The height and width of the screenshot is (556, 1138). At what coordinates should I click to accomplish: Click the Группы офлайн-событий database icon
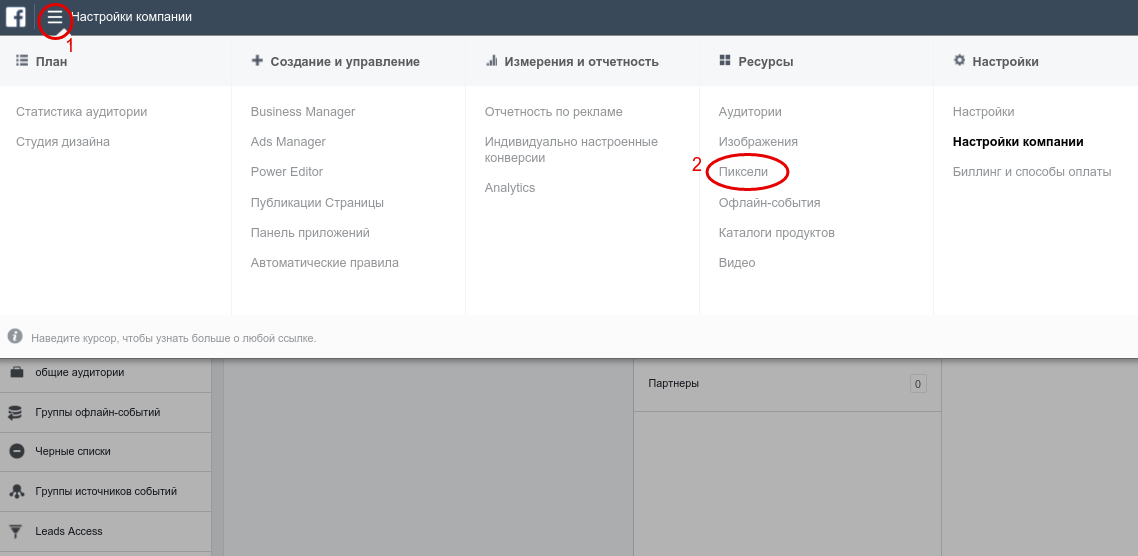coord(16,412)
